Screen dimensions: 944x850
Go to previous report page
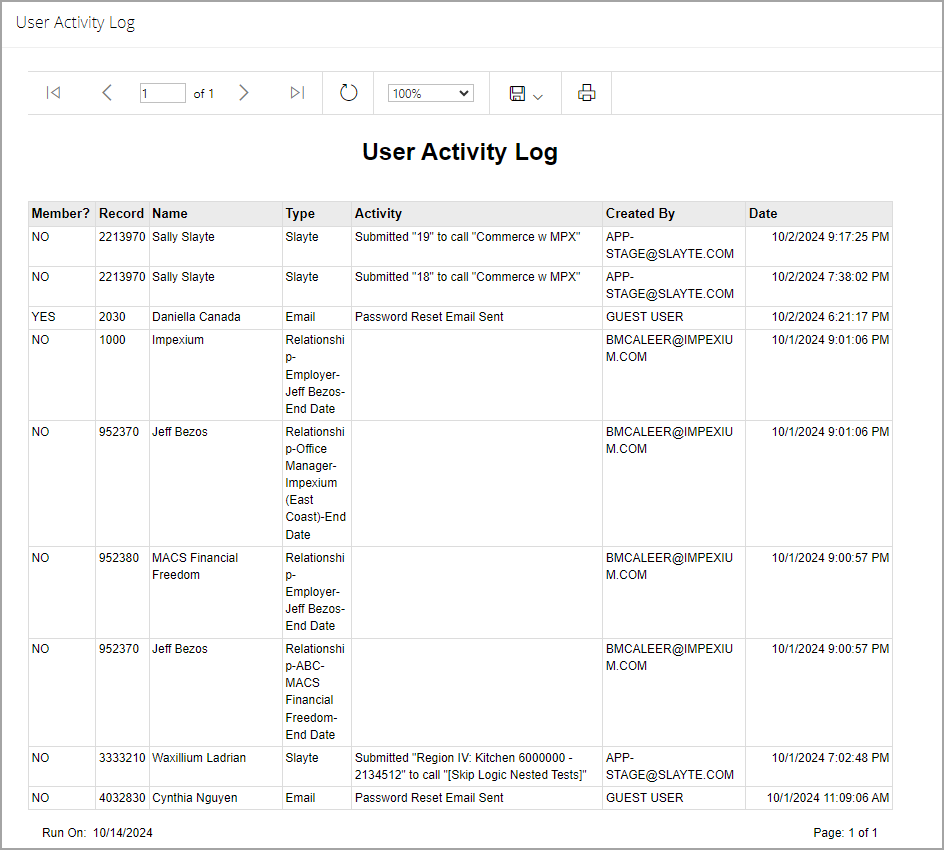107,93
